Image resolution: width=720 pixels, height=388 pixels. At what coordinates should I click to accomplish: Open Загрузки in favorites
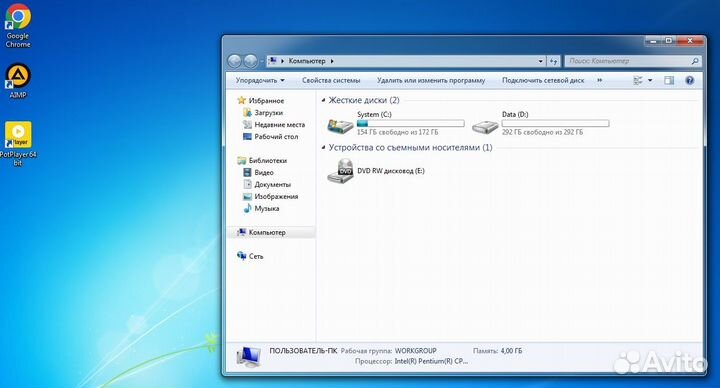pos(269,112)
